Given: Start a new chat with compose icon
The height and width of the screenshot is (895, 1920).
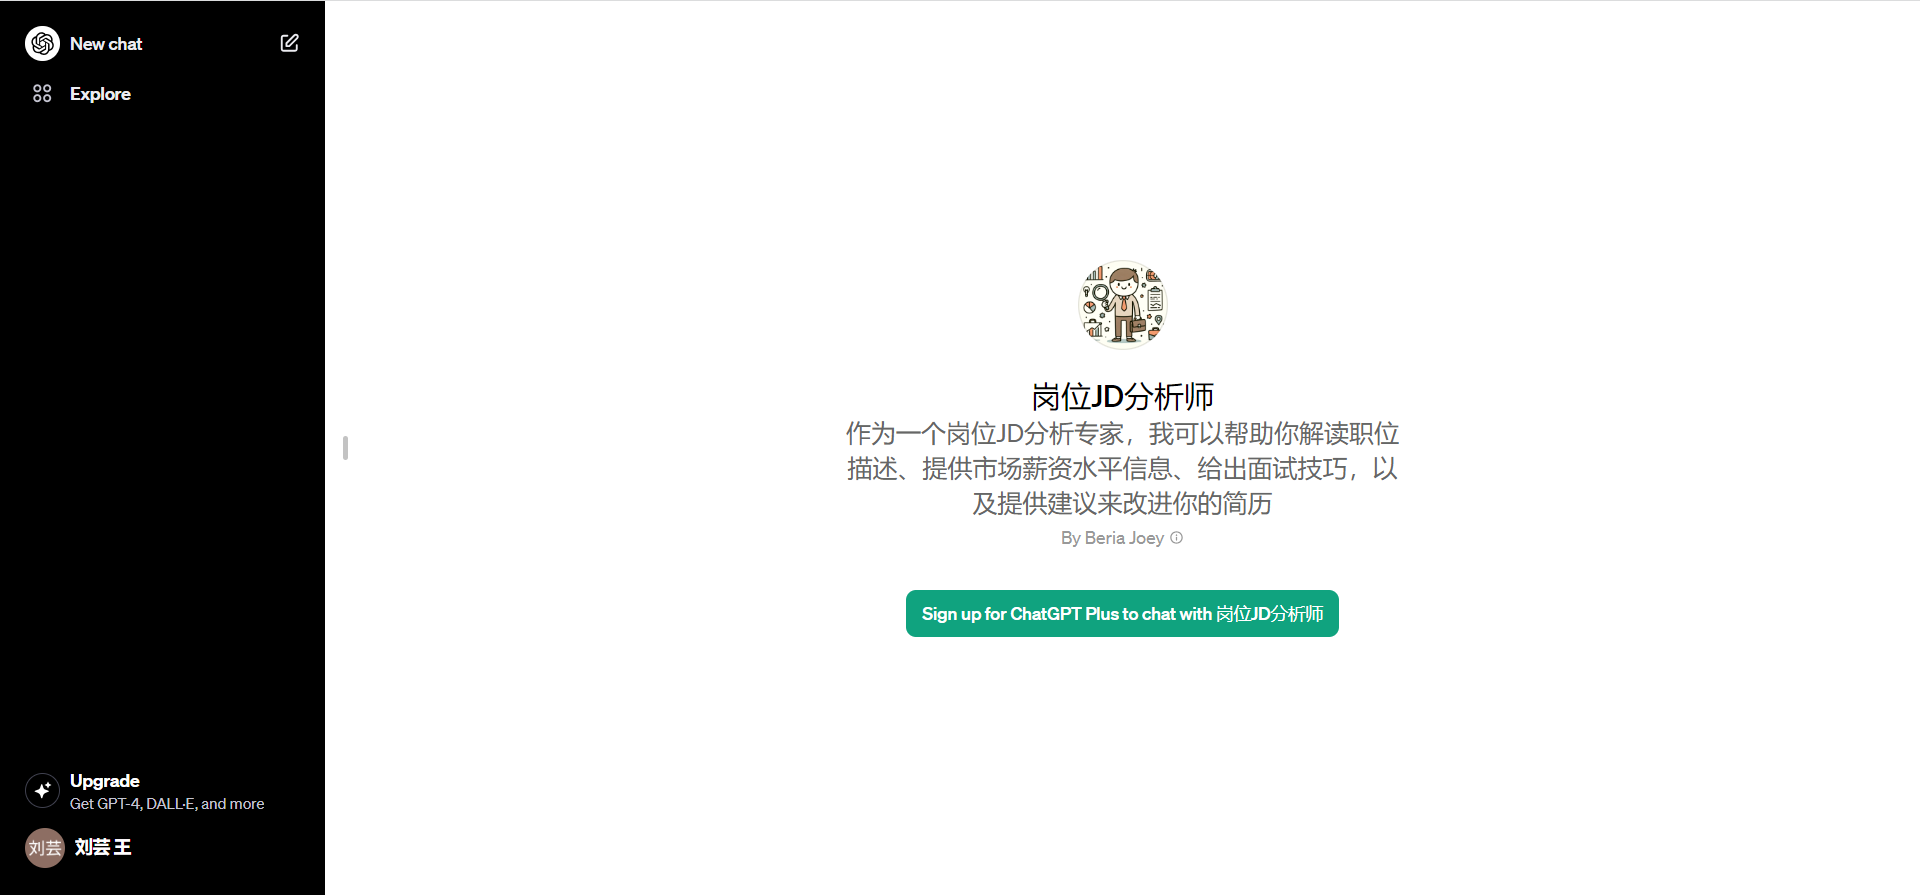Looking at the screenshot, I should [x=289, y=43].
